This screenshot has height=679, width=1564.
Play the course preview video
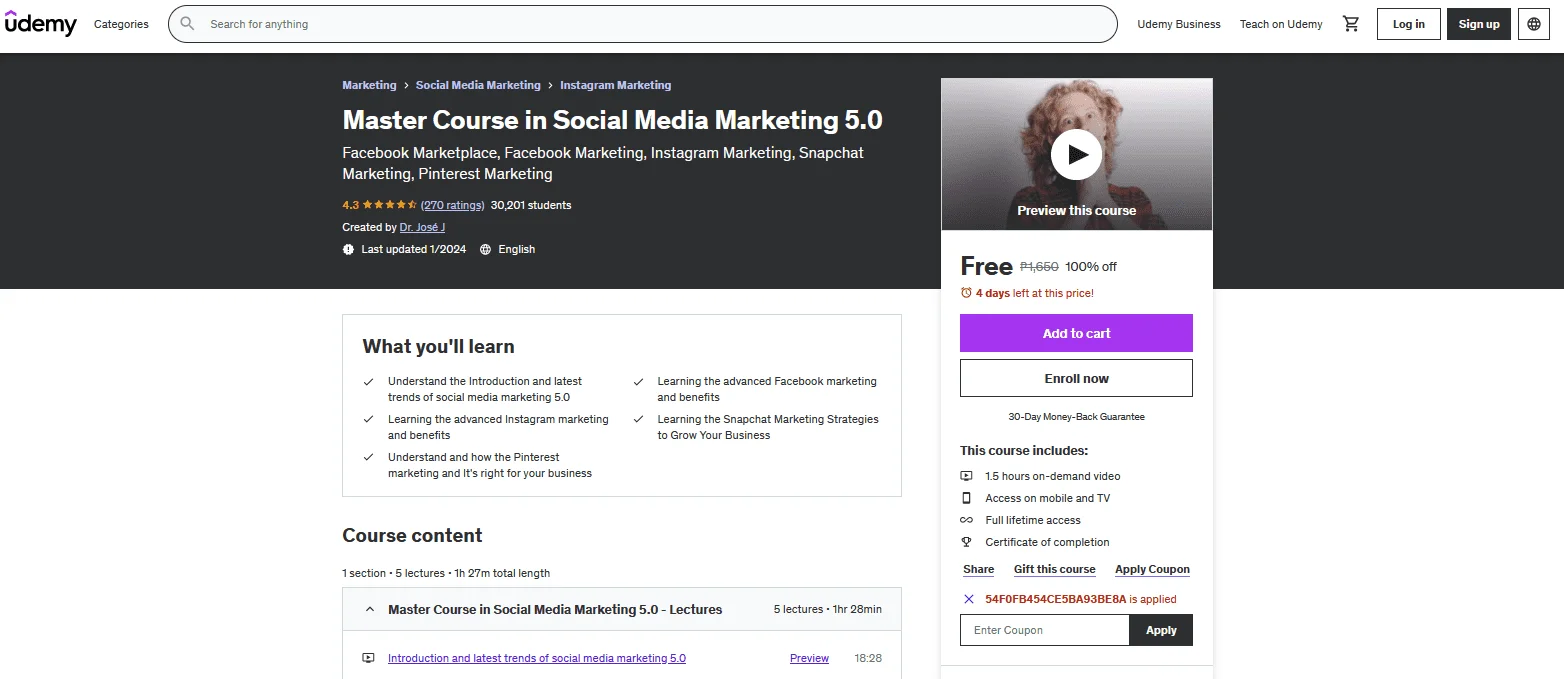1076,154
